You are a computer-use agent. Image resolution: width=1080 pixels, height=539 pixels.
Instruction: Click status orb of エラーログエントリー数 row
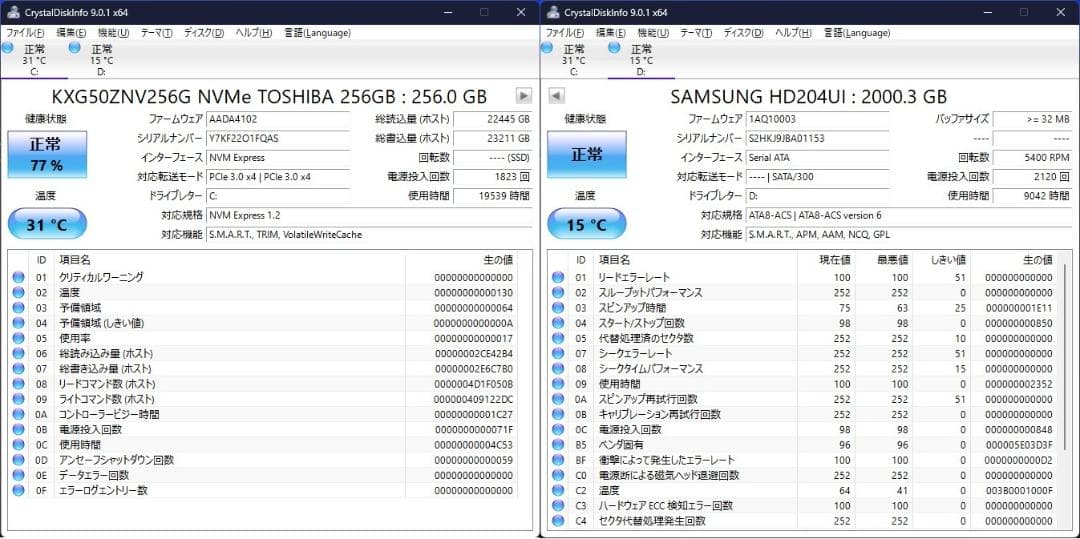coord(18,490)
